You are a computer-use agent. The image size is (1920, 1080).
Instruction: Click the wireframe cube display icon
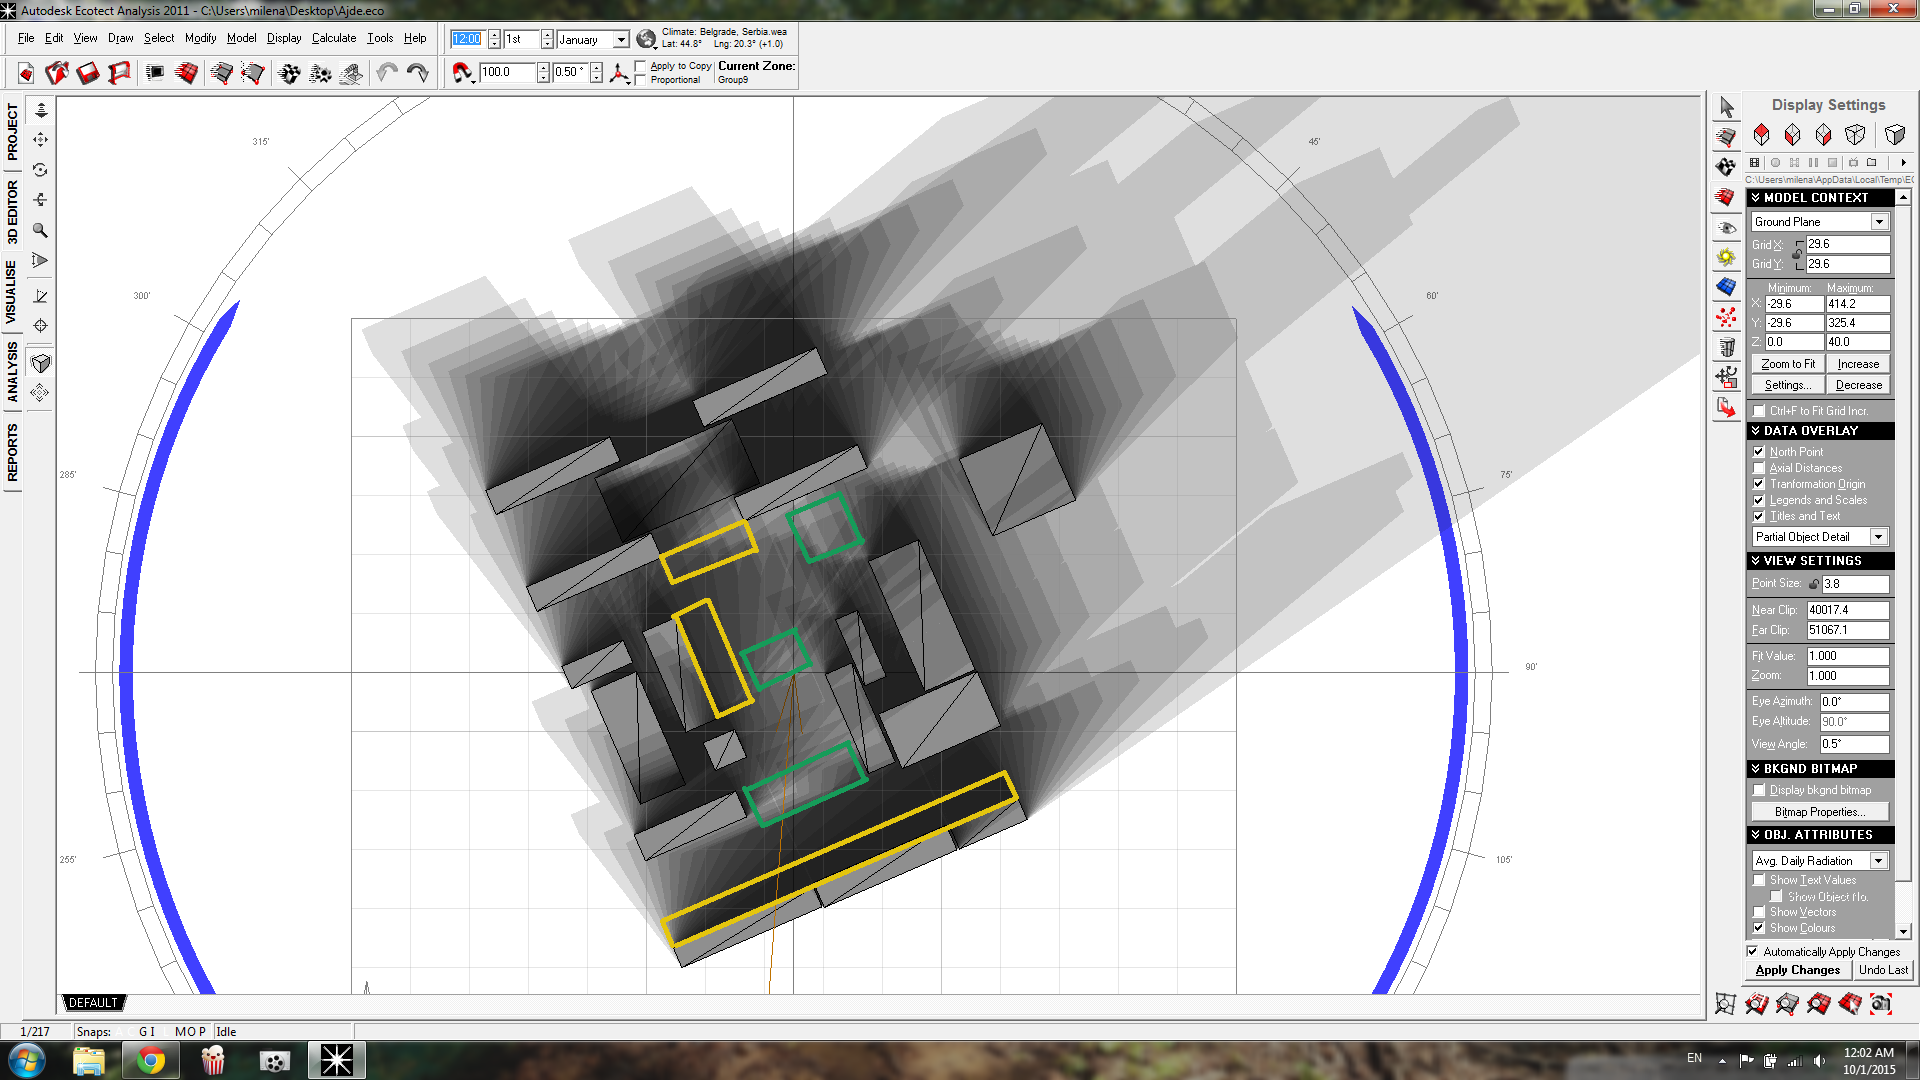1855,134
